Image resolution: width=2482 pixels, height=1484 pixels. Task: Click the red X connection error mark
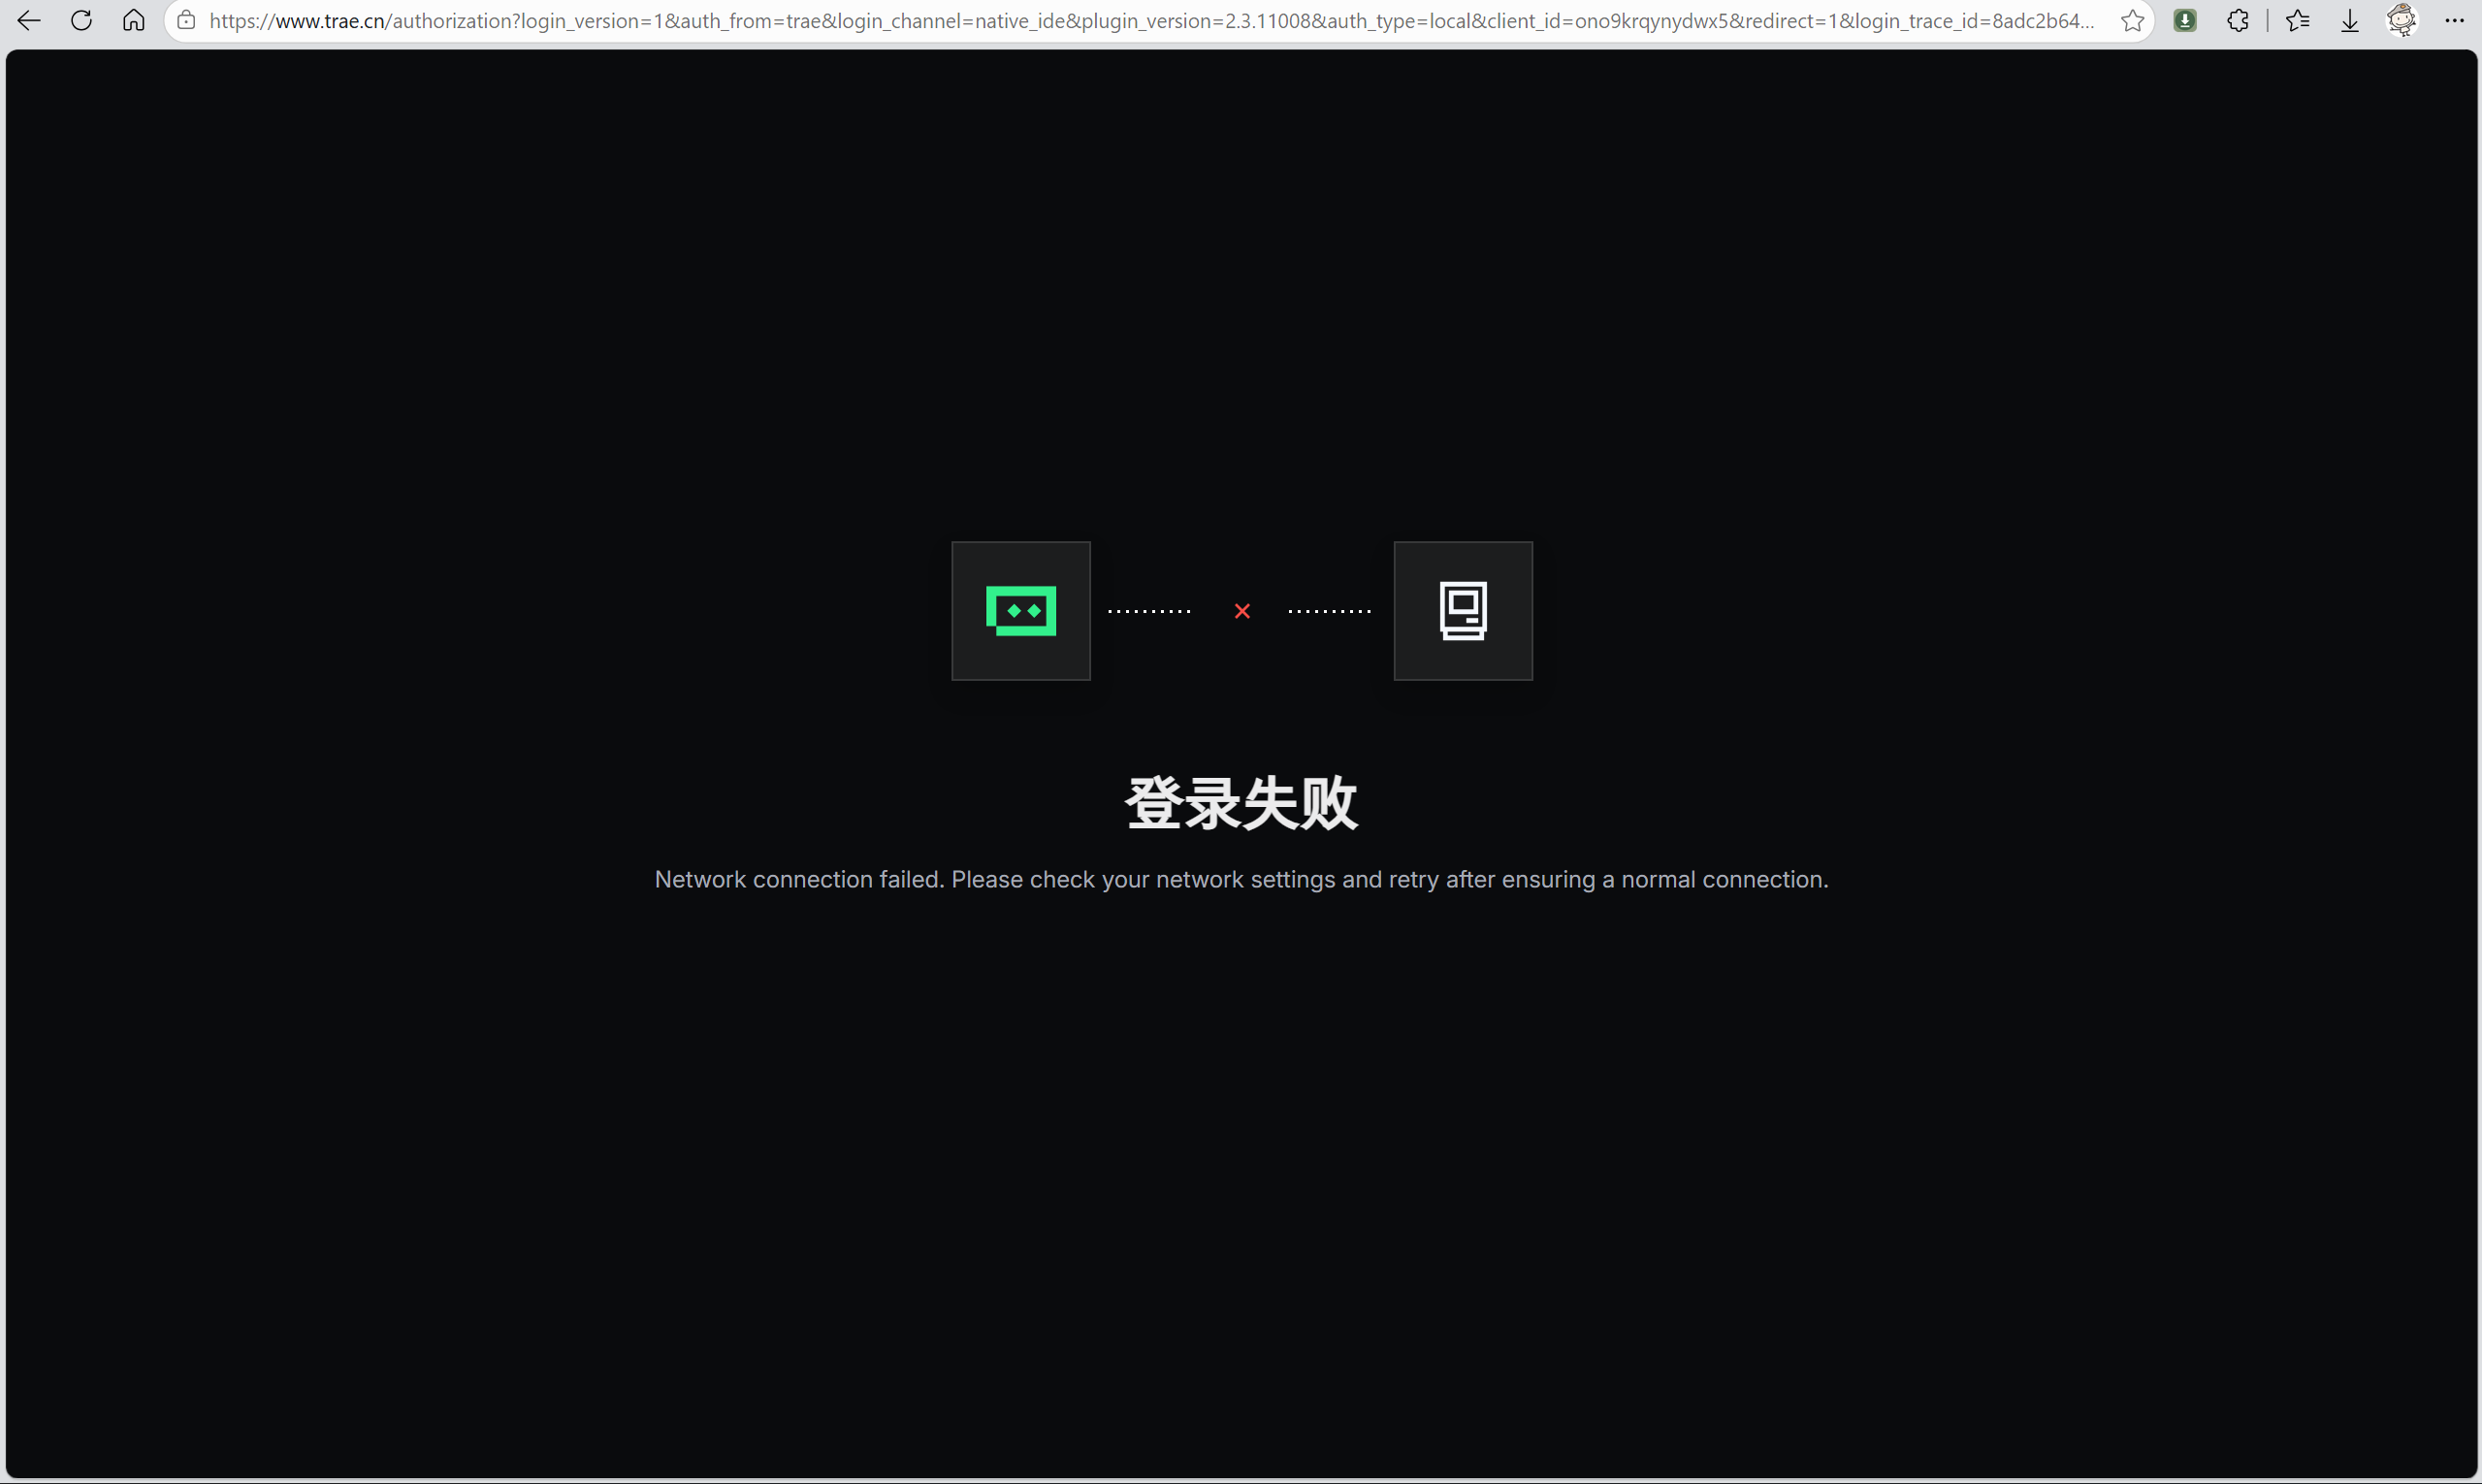click(1242, 611)
